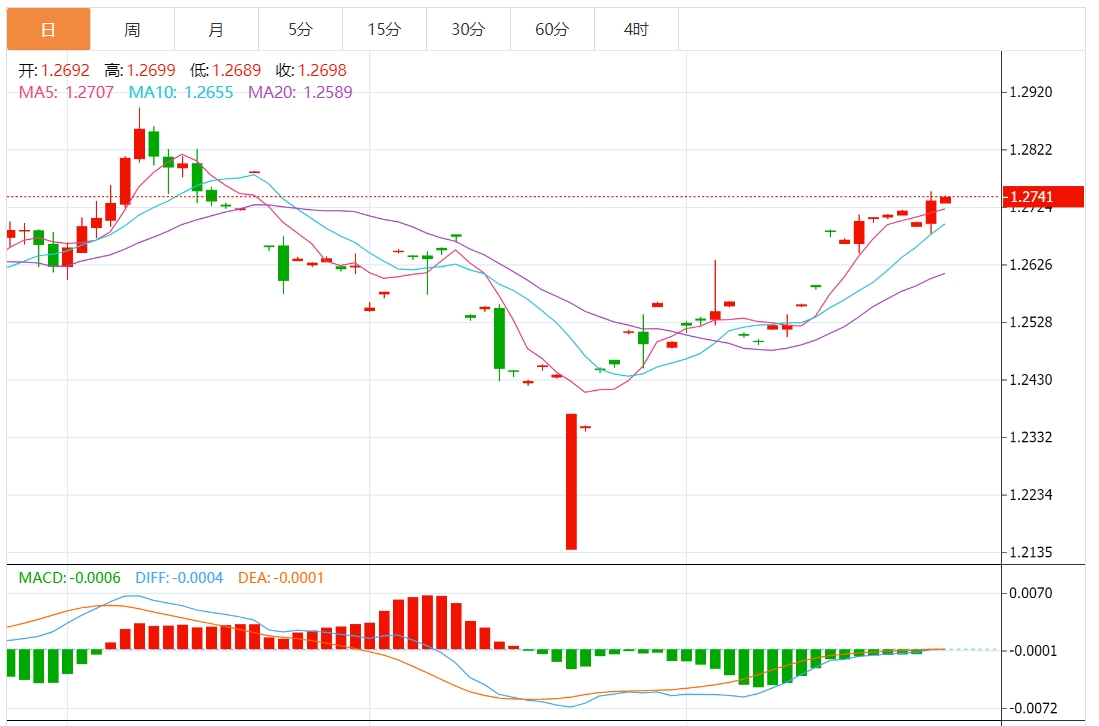Click the DEA: -0.0001 indicator label
This screenshot has height=726, width=1099.
tap(281, 578)
